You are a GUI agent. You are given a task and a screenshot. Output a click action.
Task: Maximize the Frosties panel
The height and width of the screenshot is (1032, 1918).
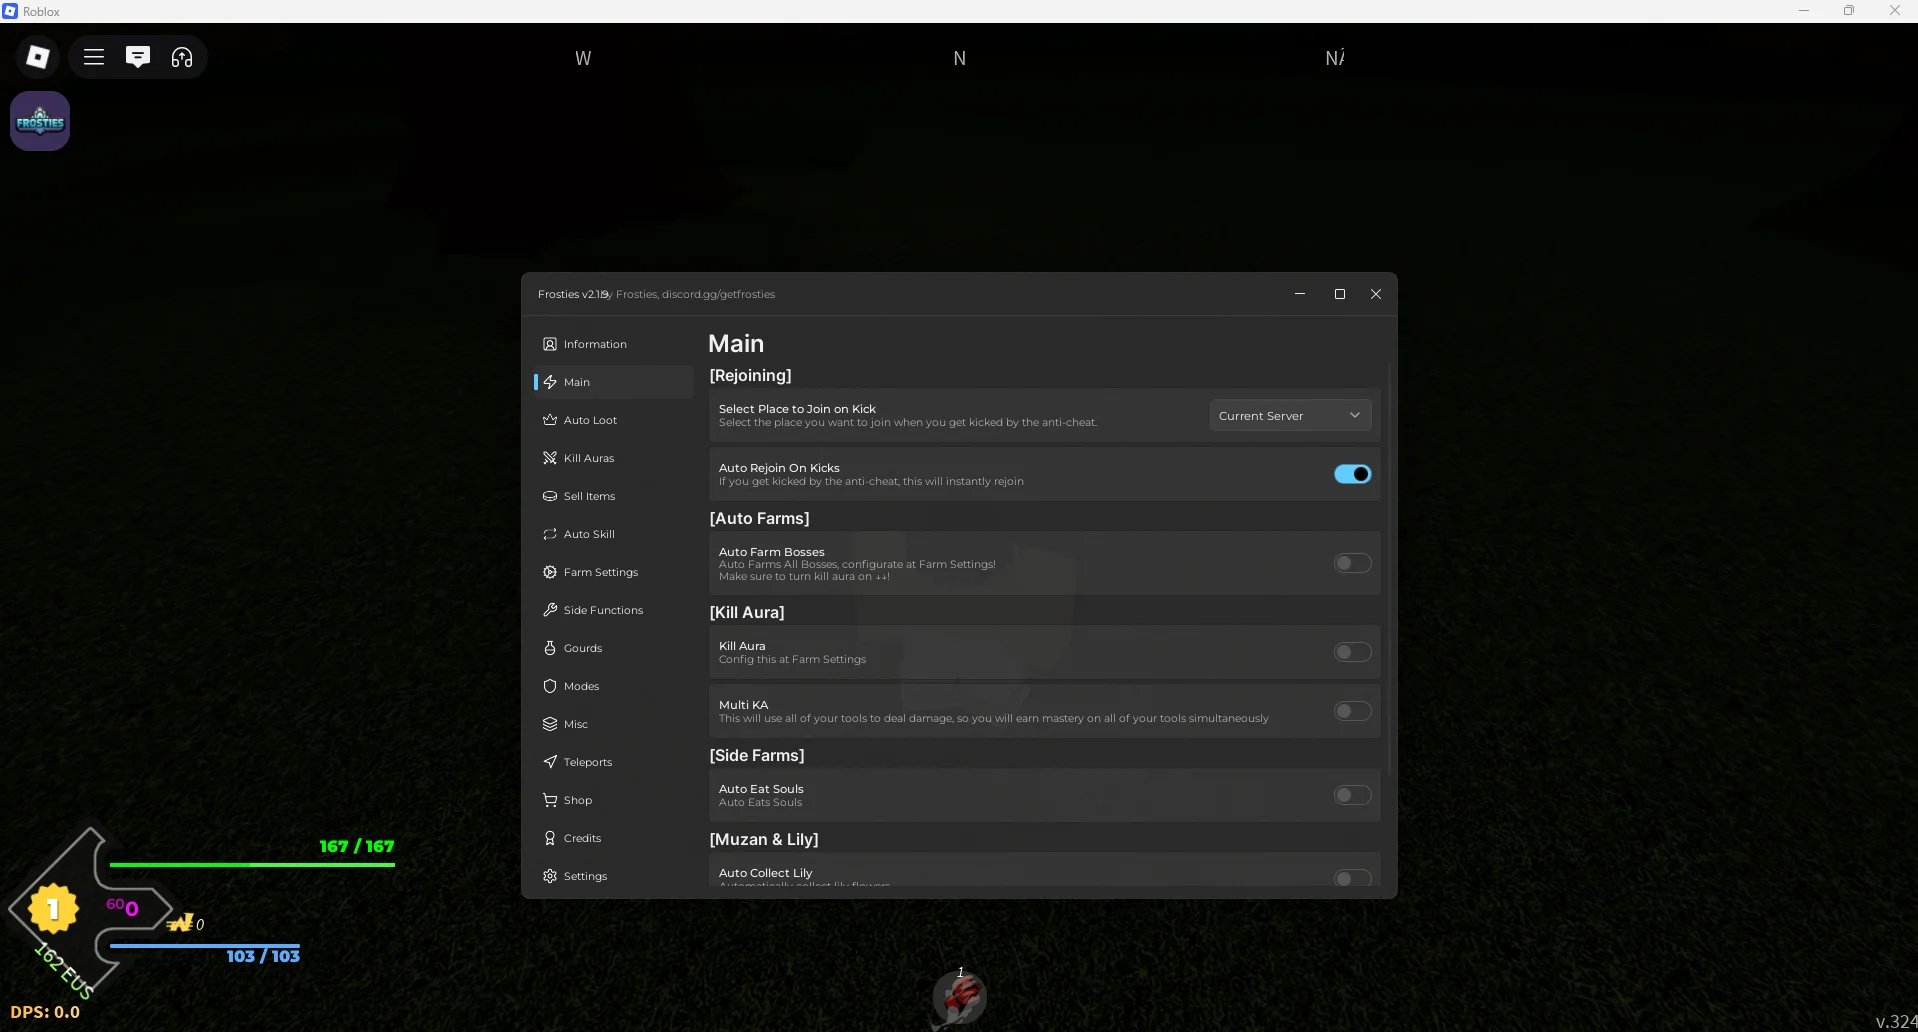click(1340, 294)
